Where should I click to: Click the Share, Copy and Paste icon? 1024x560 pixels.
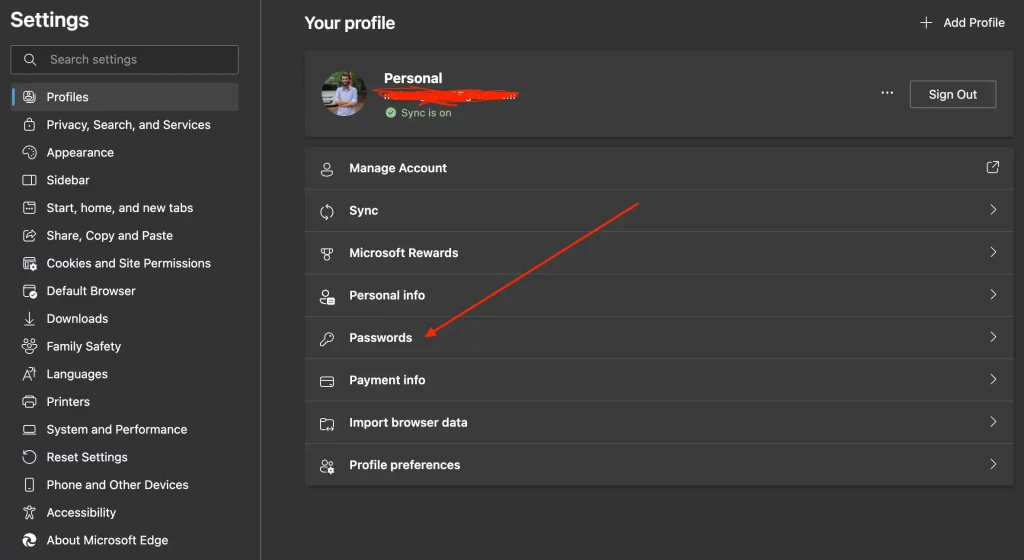click(x=29, y=236)
